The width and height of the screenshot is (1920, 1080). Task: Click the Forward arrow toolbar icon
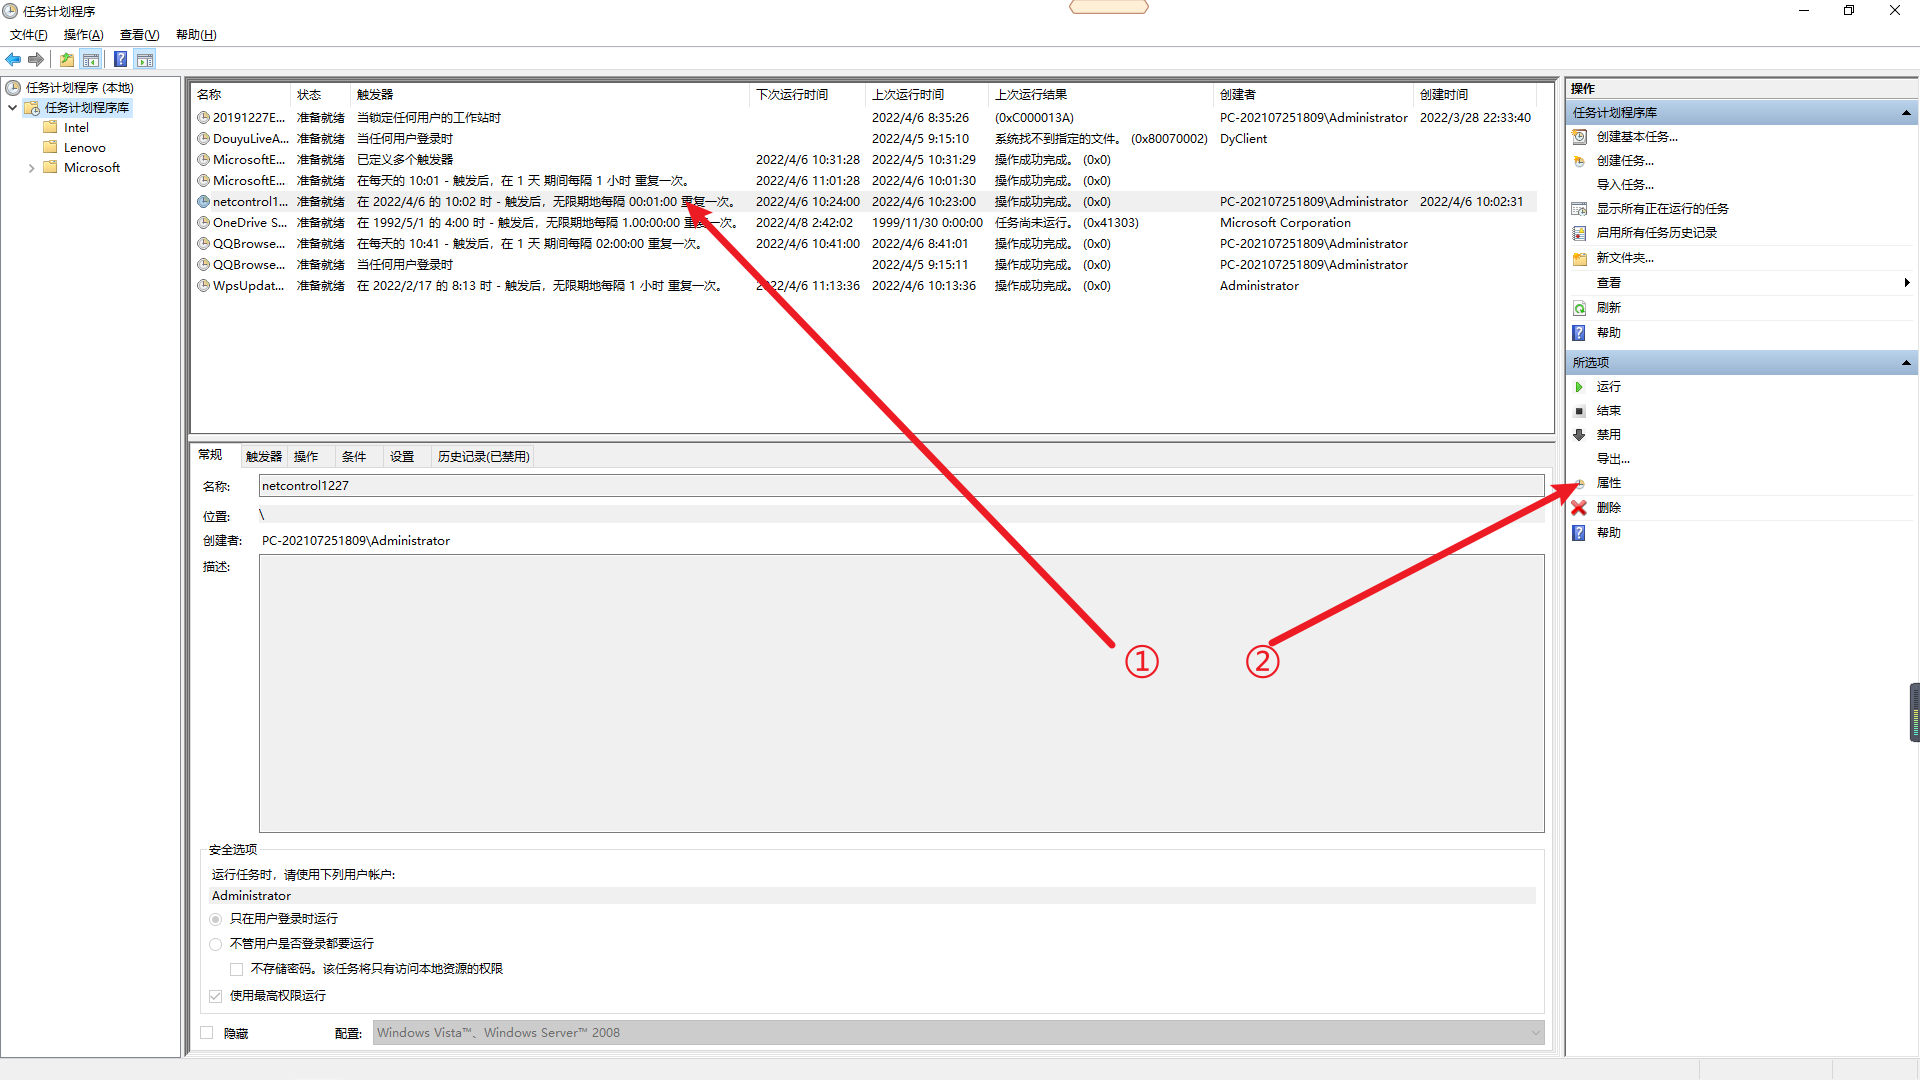click(36, 59)
